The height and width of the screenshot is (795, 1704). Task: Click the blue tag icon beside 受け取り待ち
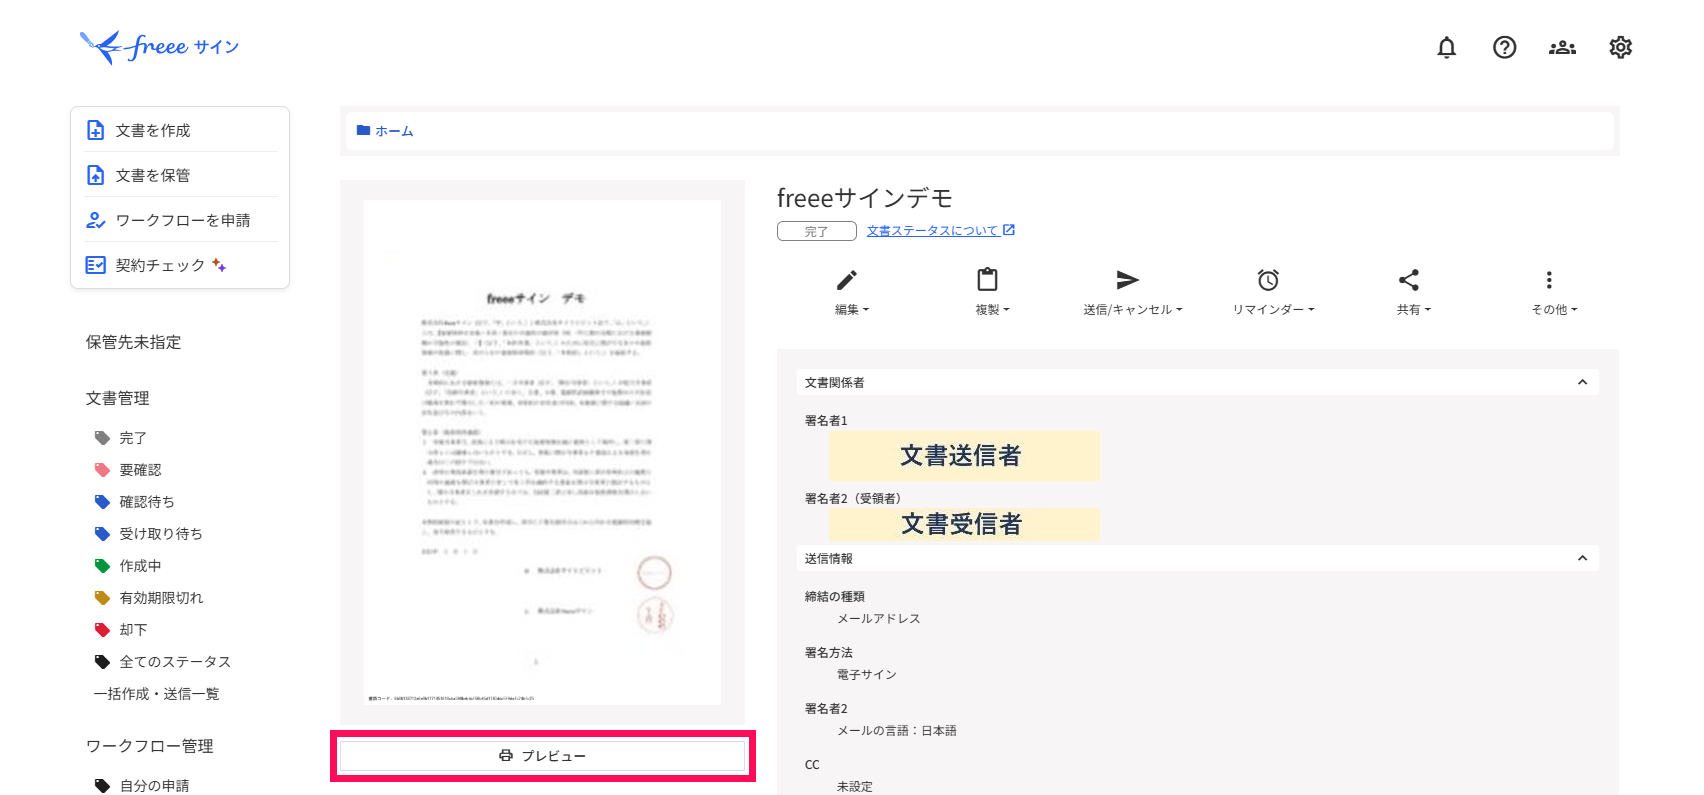102,534
